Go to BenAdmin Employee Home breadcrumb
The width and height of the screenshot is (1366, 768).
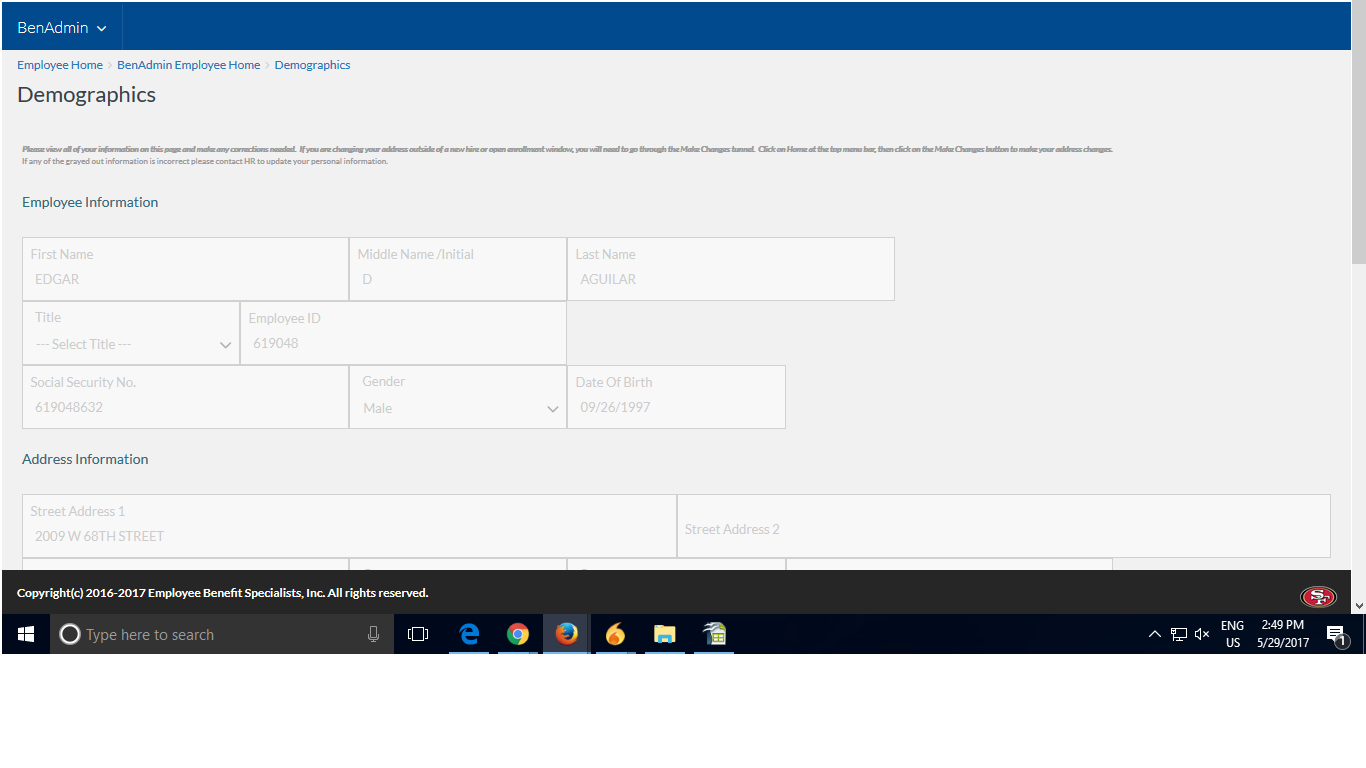188,65
